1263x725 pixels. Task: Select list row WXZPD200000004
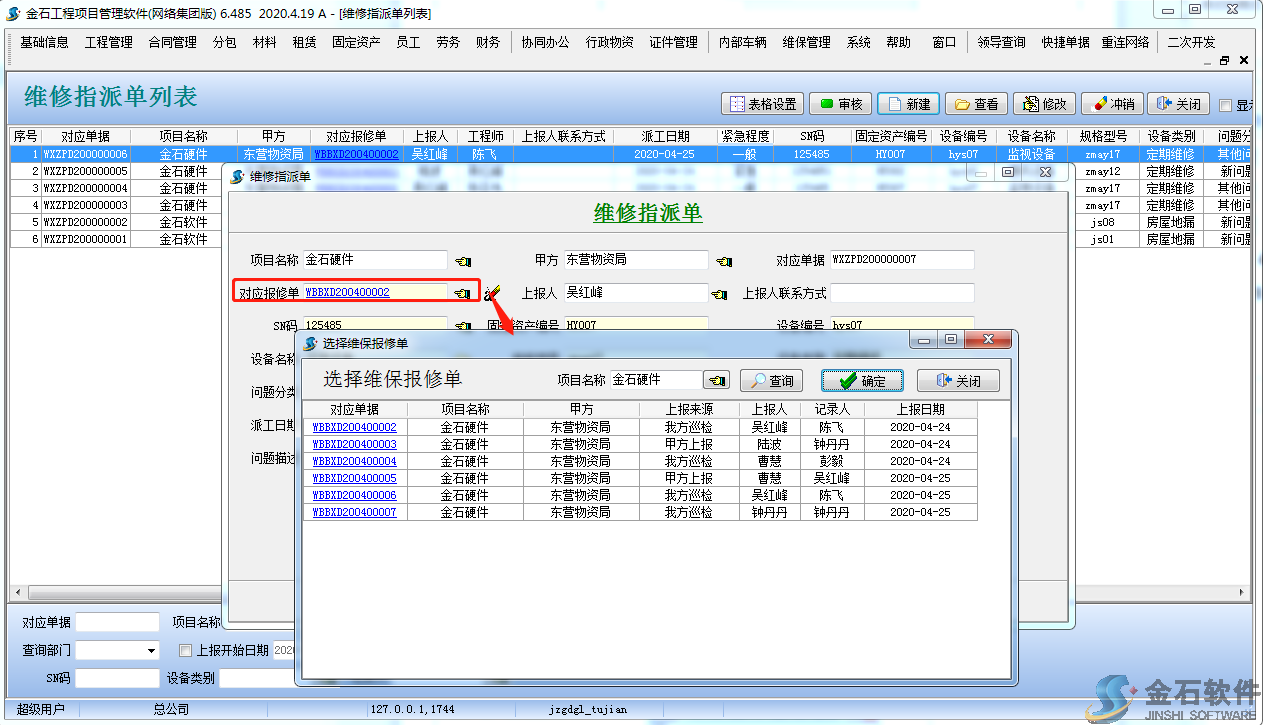coord(85,189)
